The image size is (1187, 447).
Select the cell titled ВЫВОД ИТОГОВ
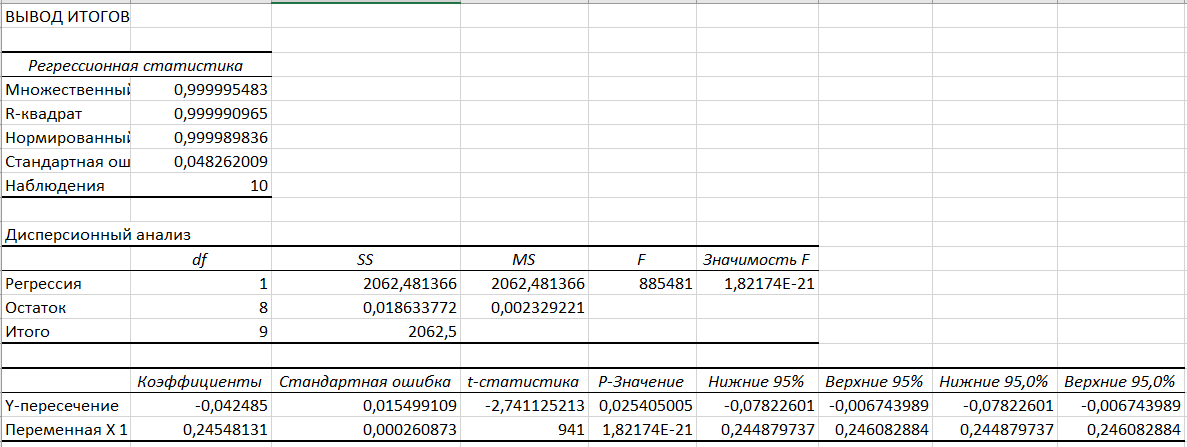[67, 16]
